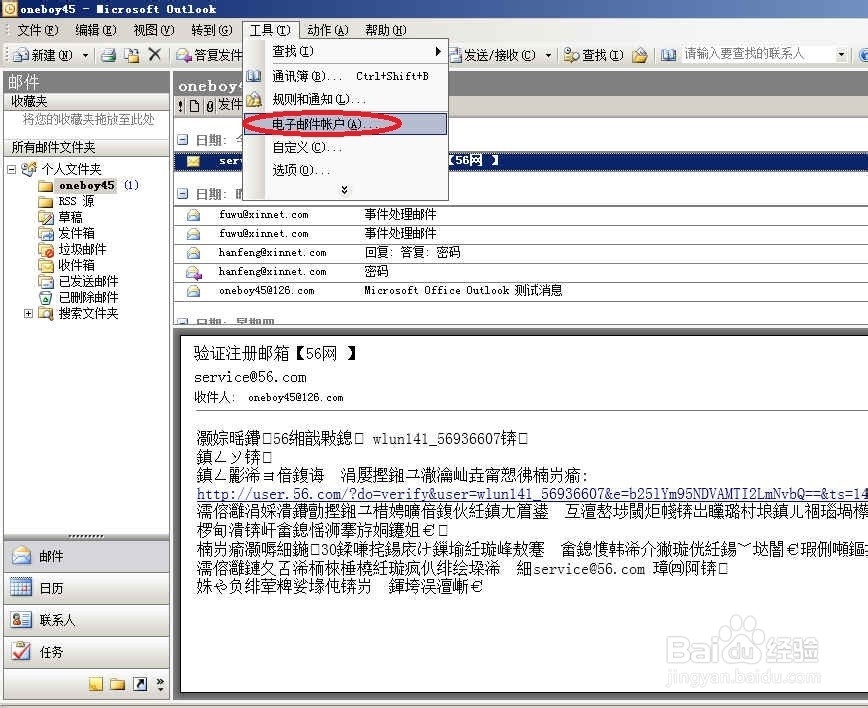This screenshot has height=708, width=868.
Task: Open 通讯簿 from Tools menu
Action: point(345,76)
